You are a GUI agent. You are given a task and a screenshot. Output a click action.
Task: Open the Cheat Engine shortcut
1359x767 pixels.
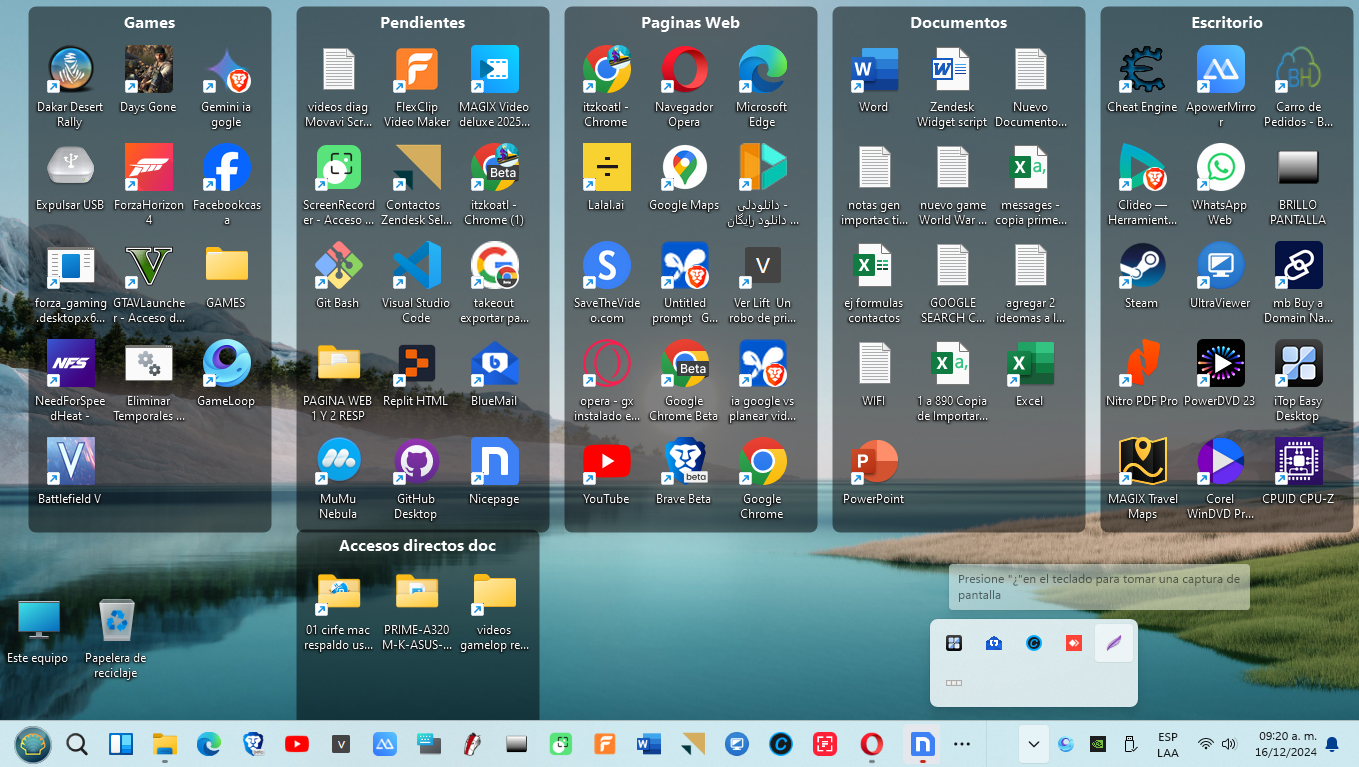[x=1142, y=70]
